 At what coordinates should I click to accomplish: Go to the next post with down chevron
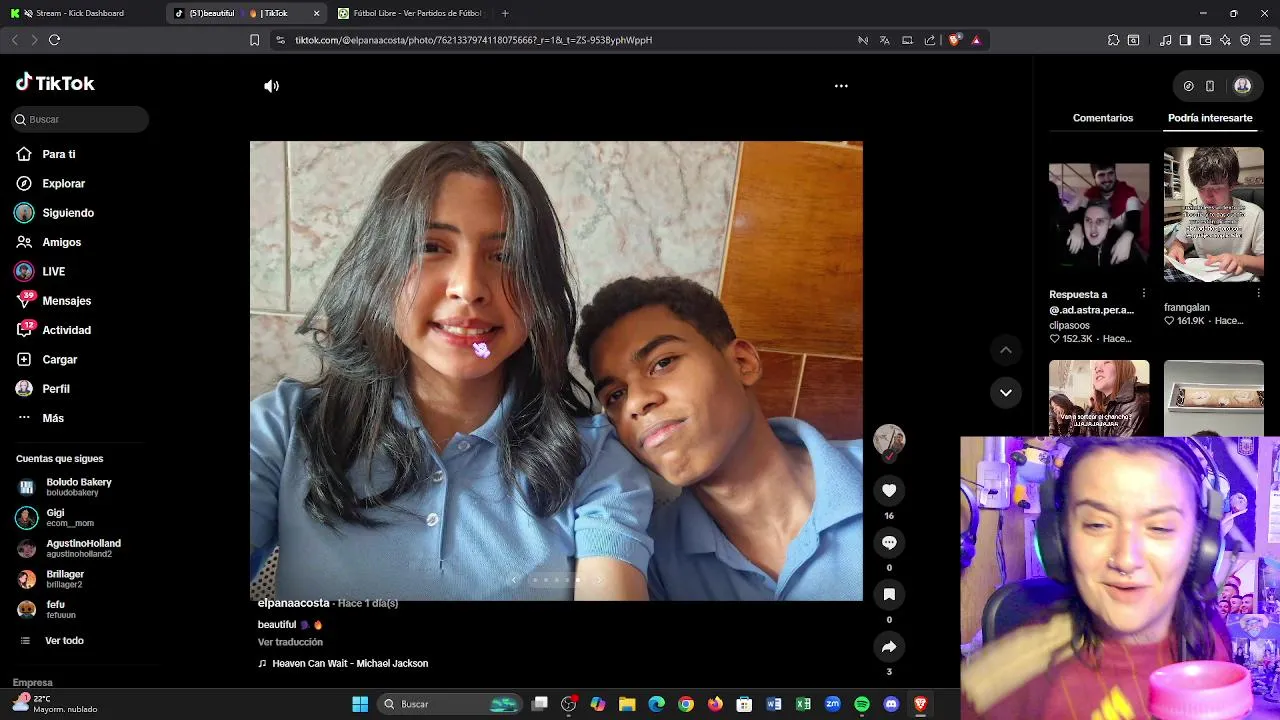pyautogui.click(x=1006, y=392)
